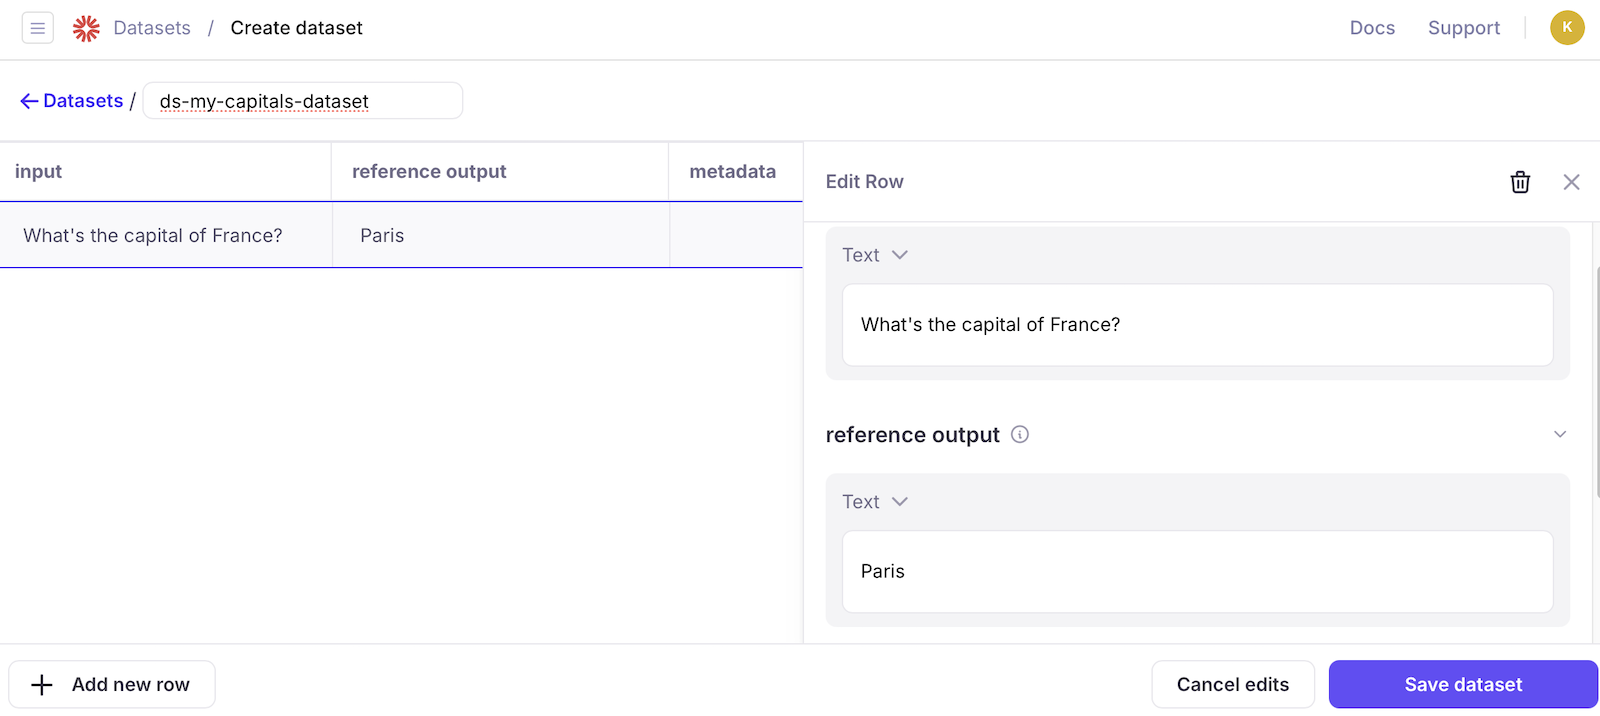Select the What's the capital of France? cell

(x=166, y=235)
